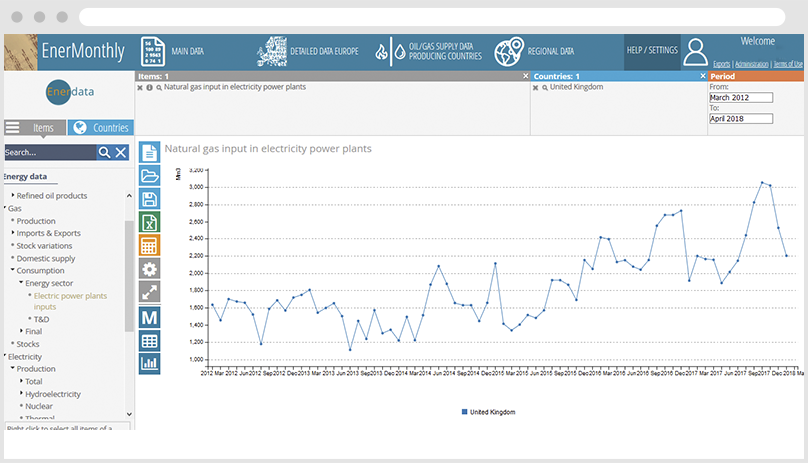This screenshot has width=808, height=463.
Task: Open the Administration link
Action: click(x=751, y=64)
